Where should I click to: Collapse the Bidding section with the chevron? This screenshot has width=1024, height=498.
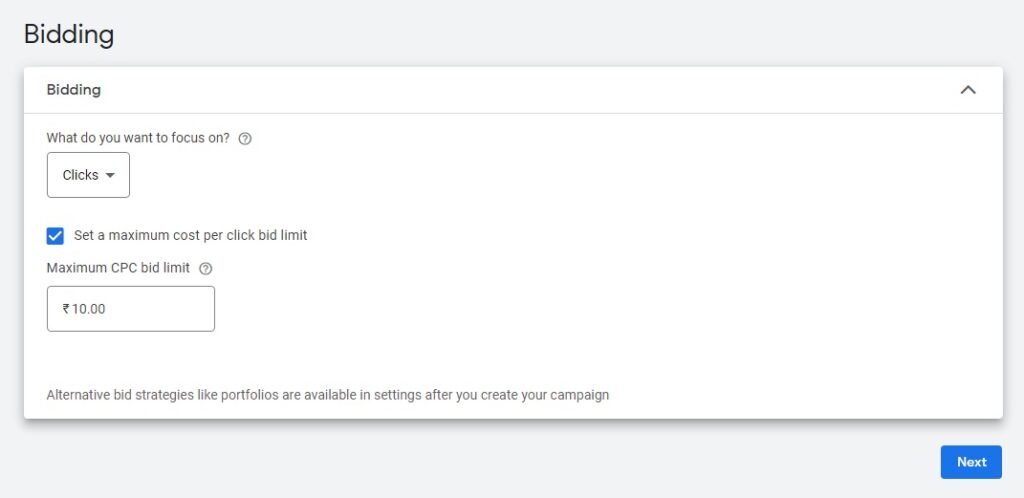(x=968, y=90)
